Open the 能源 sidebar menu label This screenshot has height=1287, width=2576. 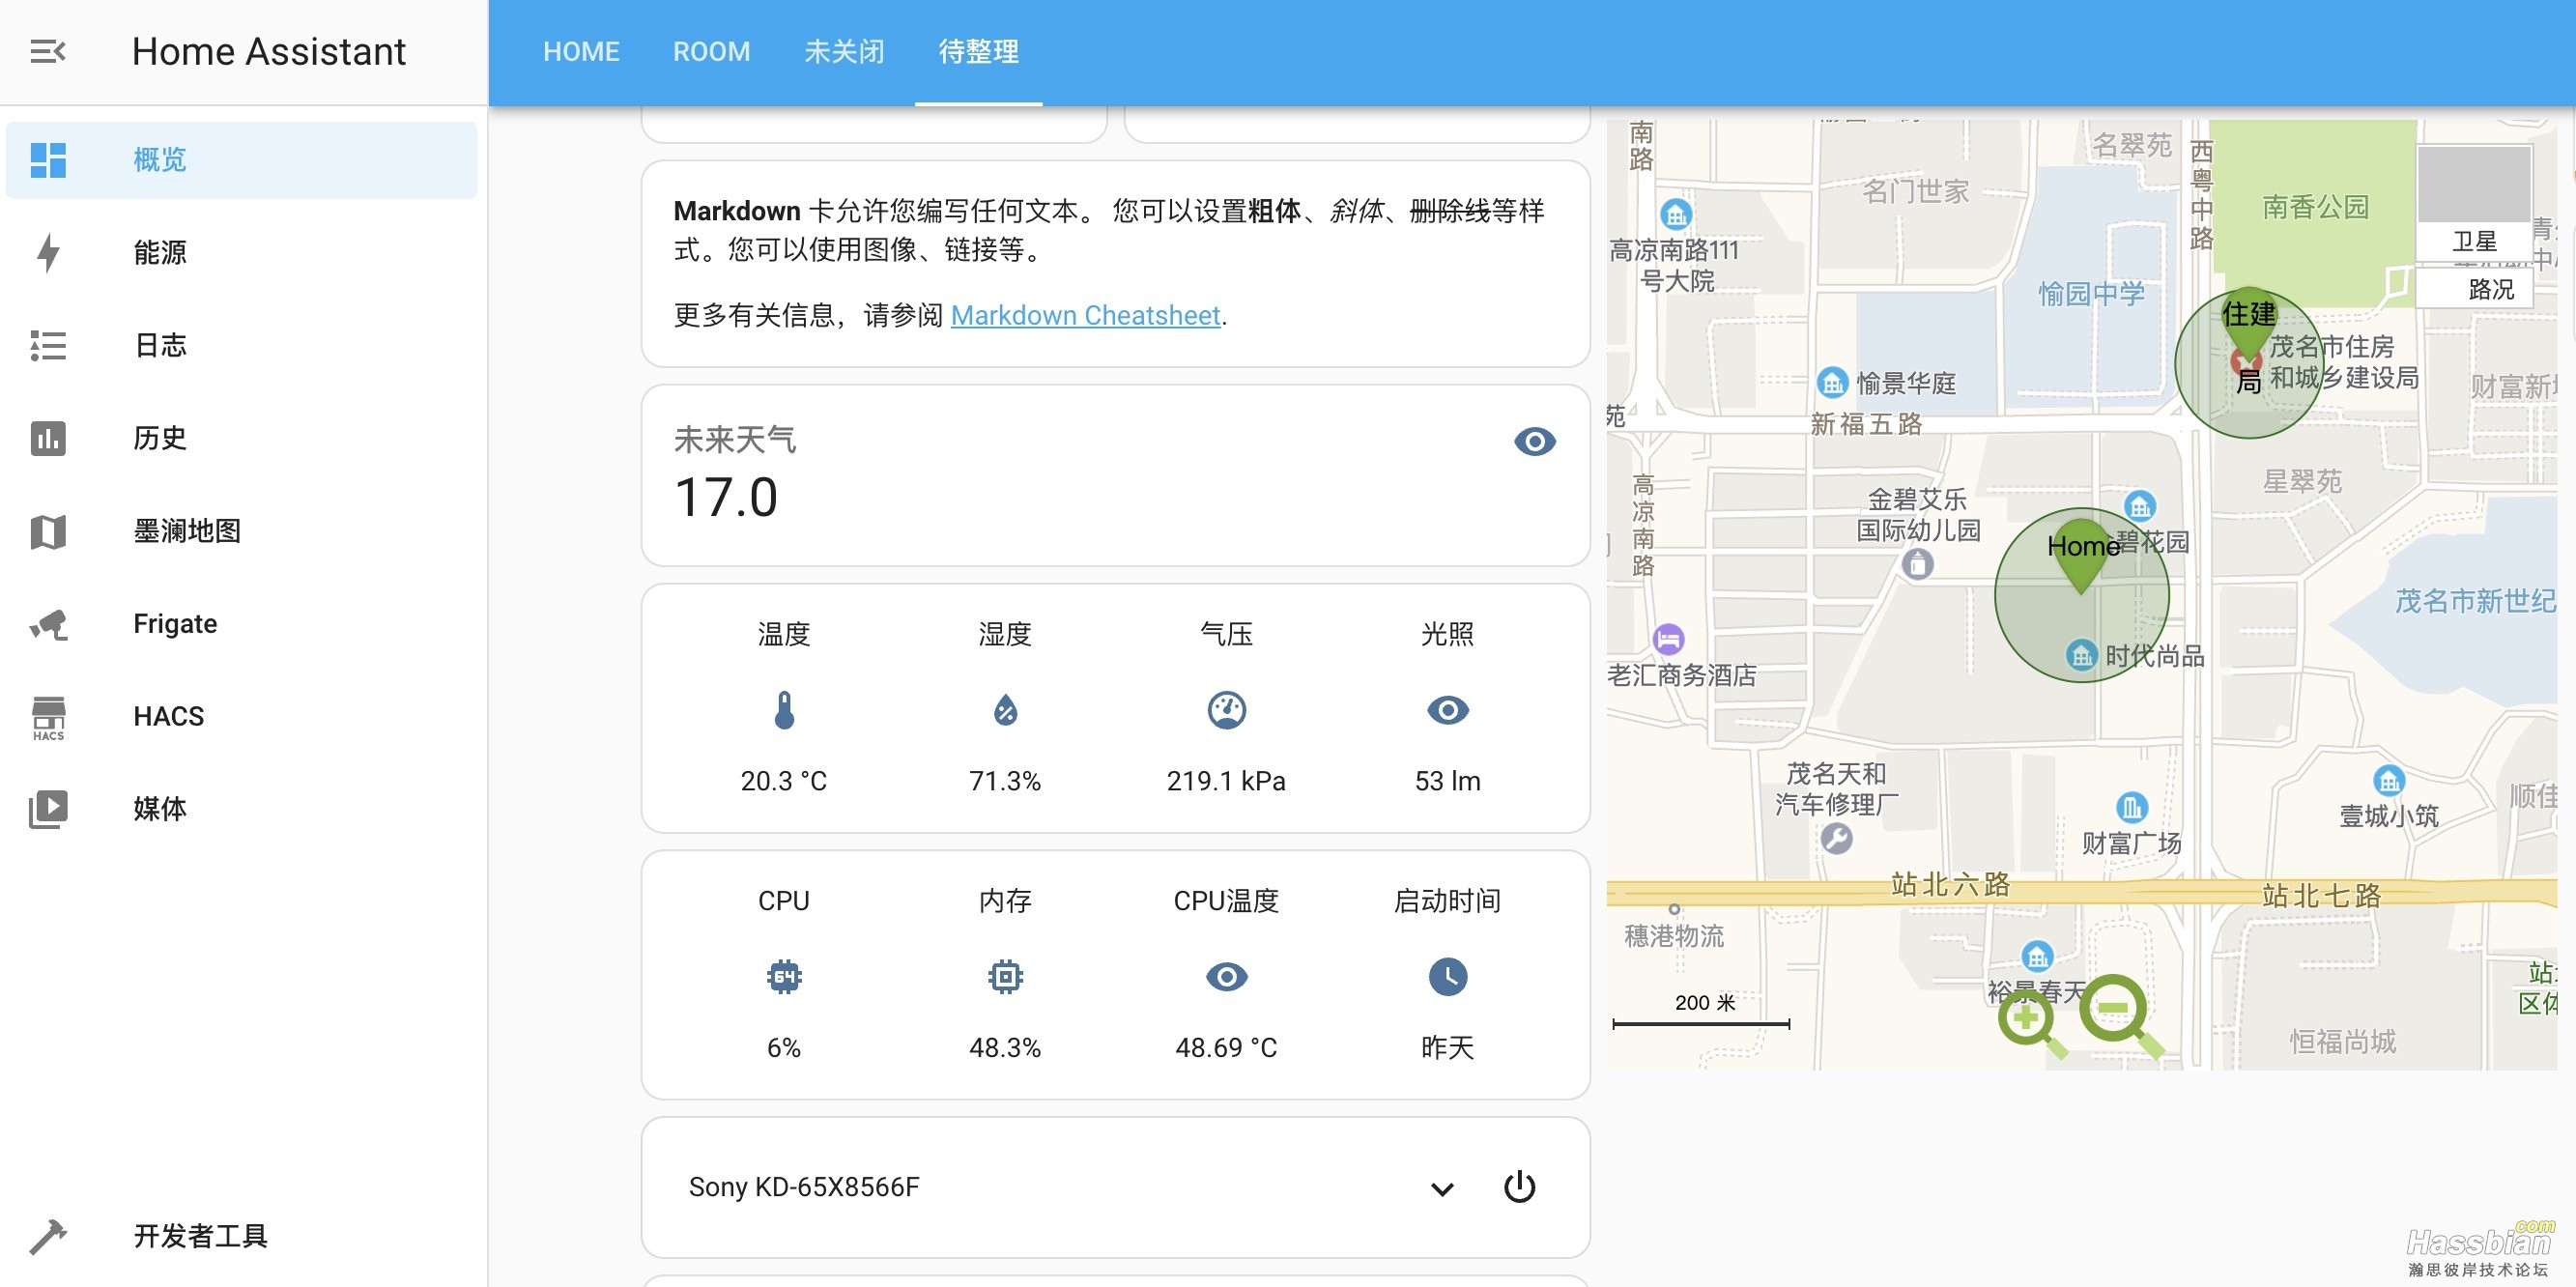click(x=161, y=253)
